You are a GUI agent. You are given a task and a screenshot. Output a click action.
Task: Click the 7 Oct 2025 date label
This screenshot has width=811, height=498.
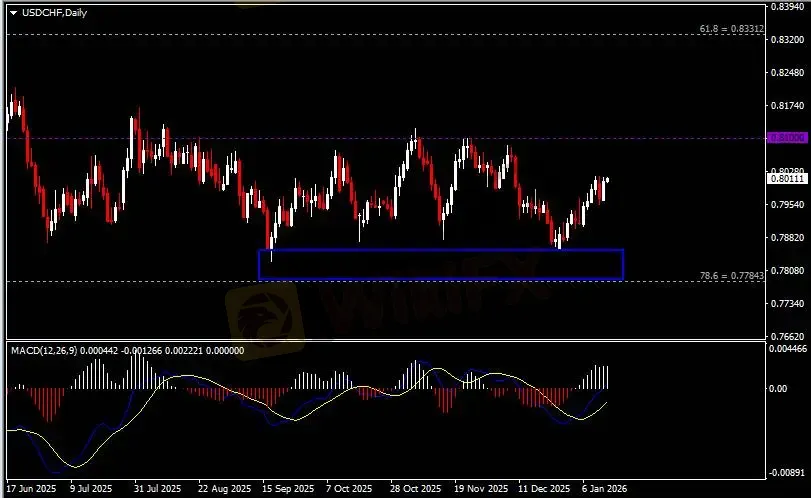point(349,489)
